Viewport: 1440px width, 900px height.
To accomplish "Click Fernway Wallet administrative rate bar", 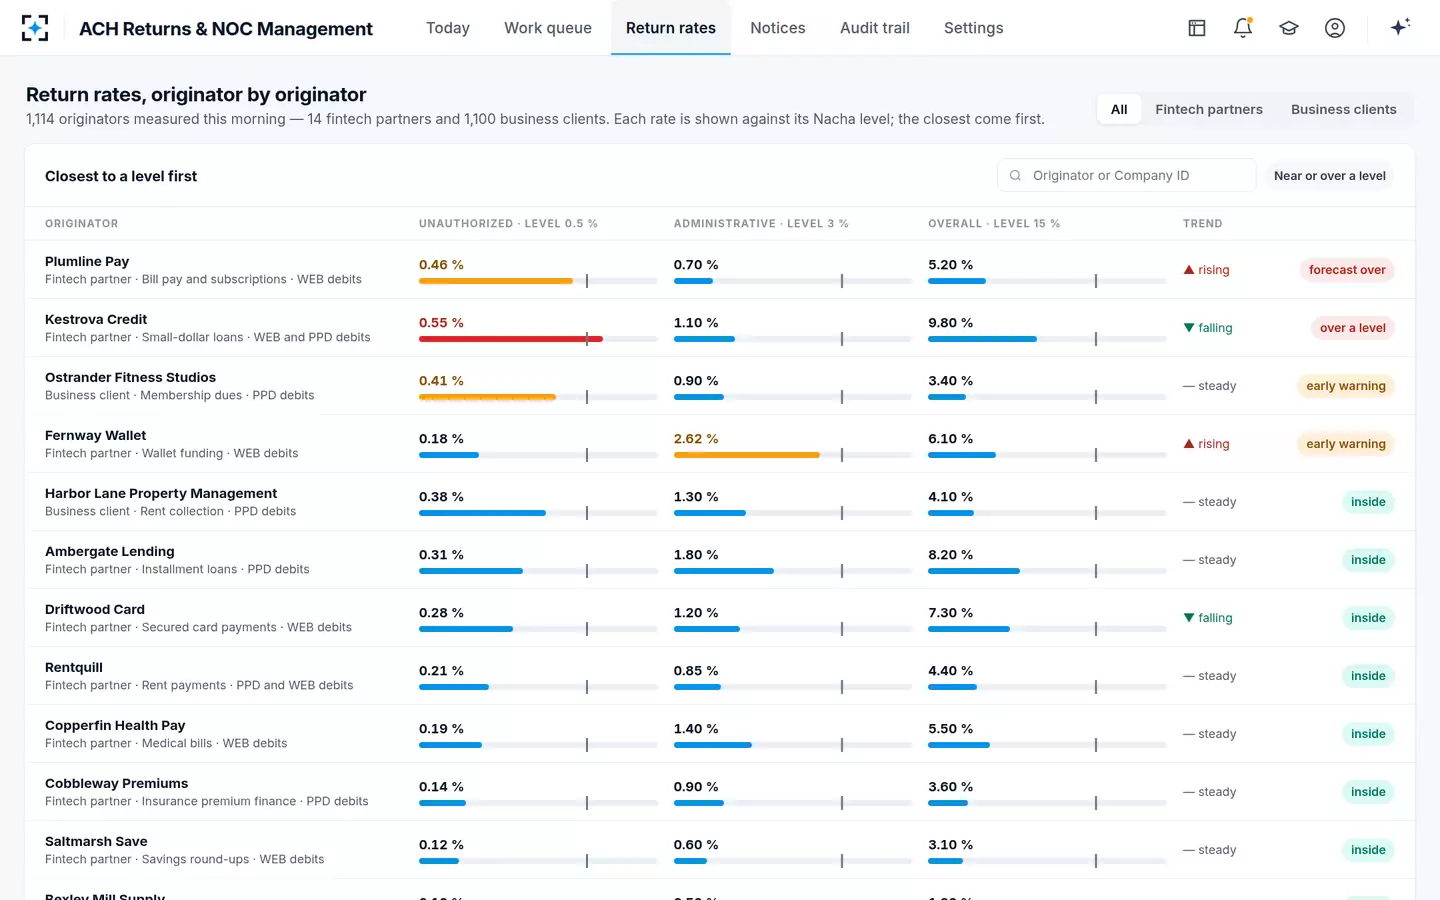I will (x=793, y=455).
